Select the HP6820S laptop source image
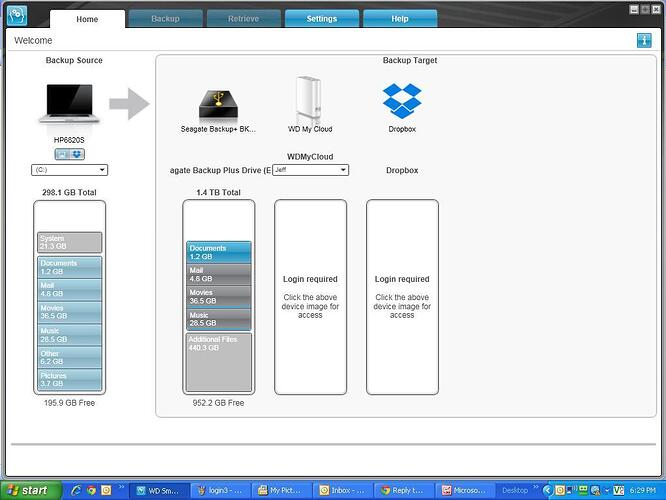This screenshot has height=500, width=666. point(69,104)
